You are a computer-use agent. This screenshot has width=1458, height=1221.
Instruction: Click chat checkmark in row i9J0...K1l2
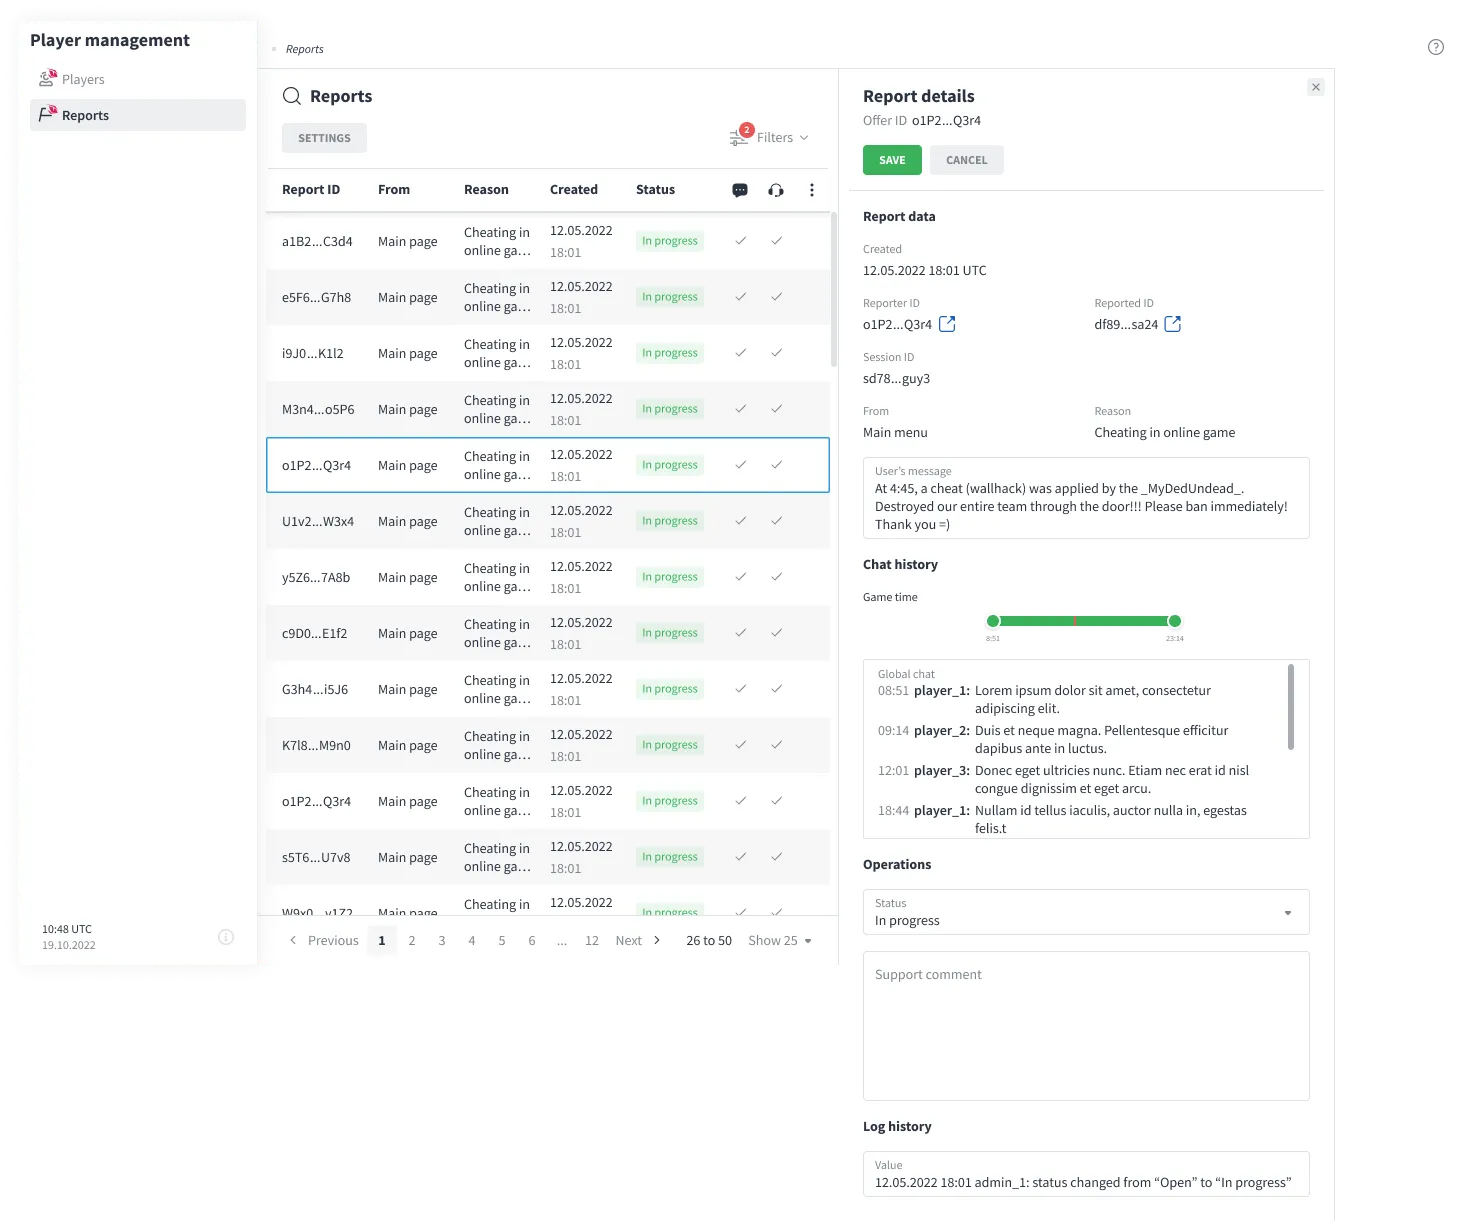click(740, 353)
